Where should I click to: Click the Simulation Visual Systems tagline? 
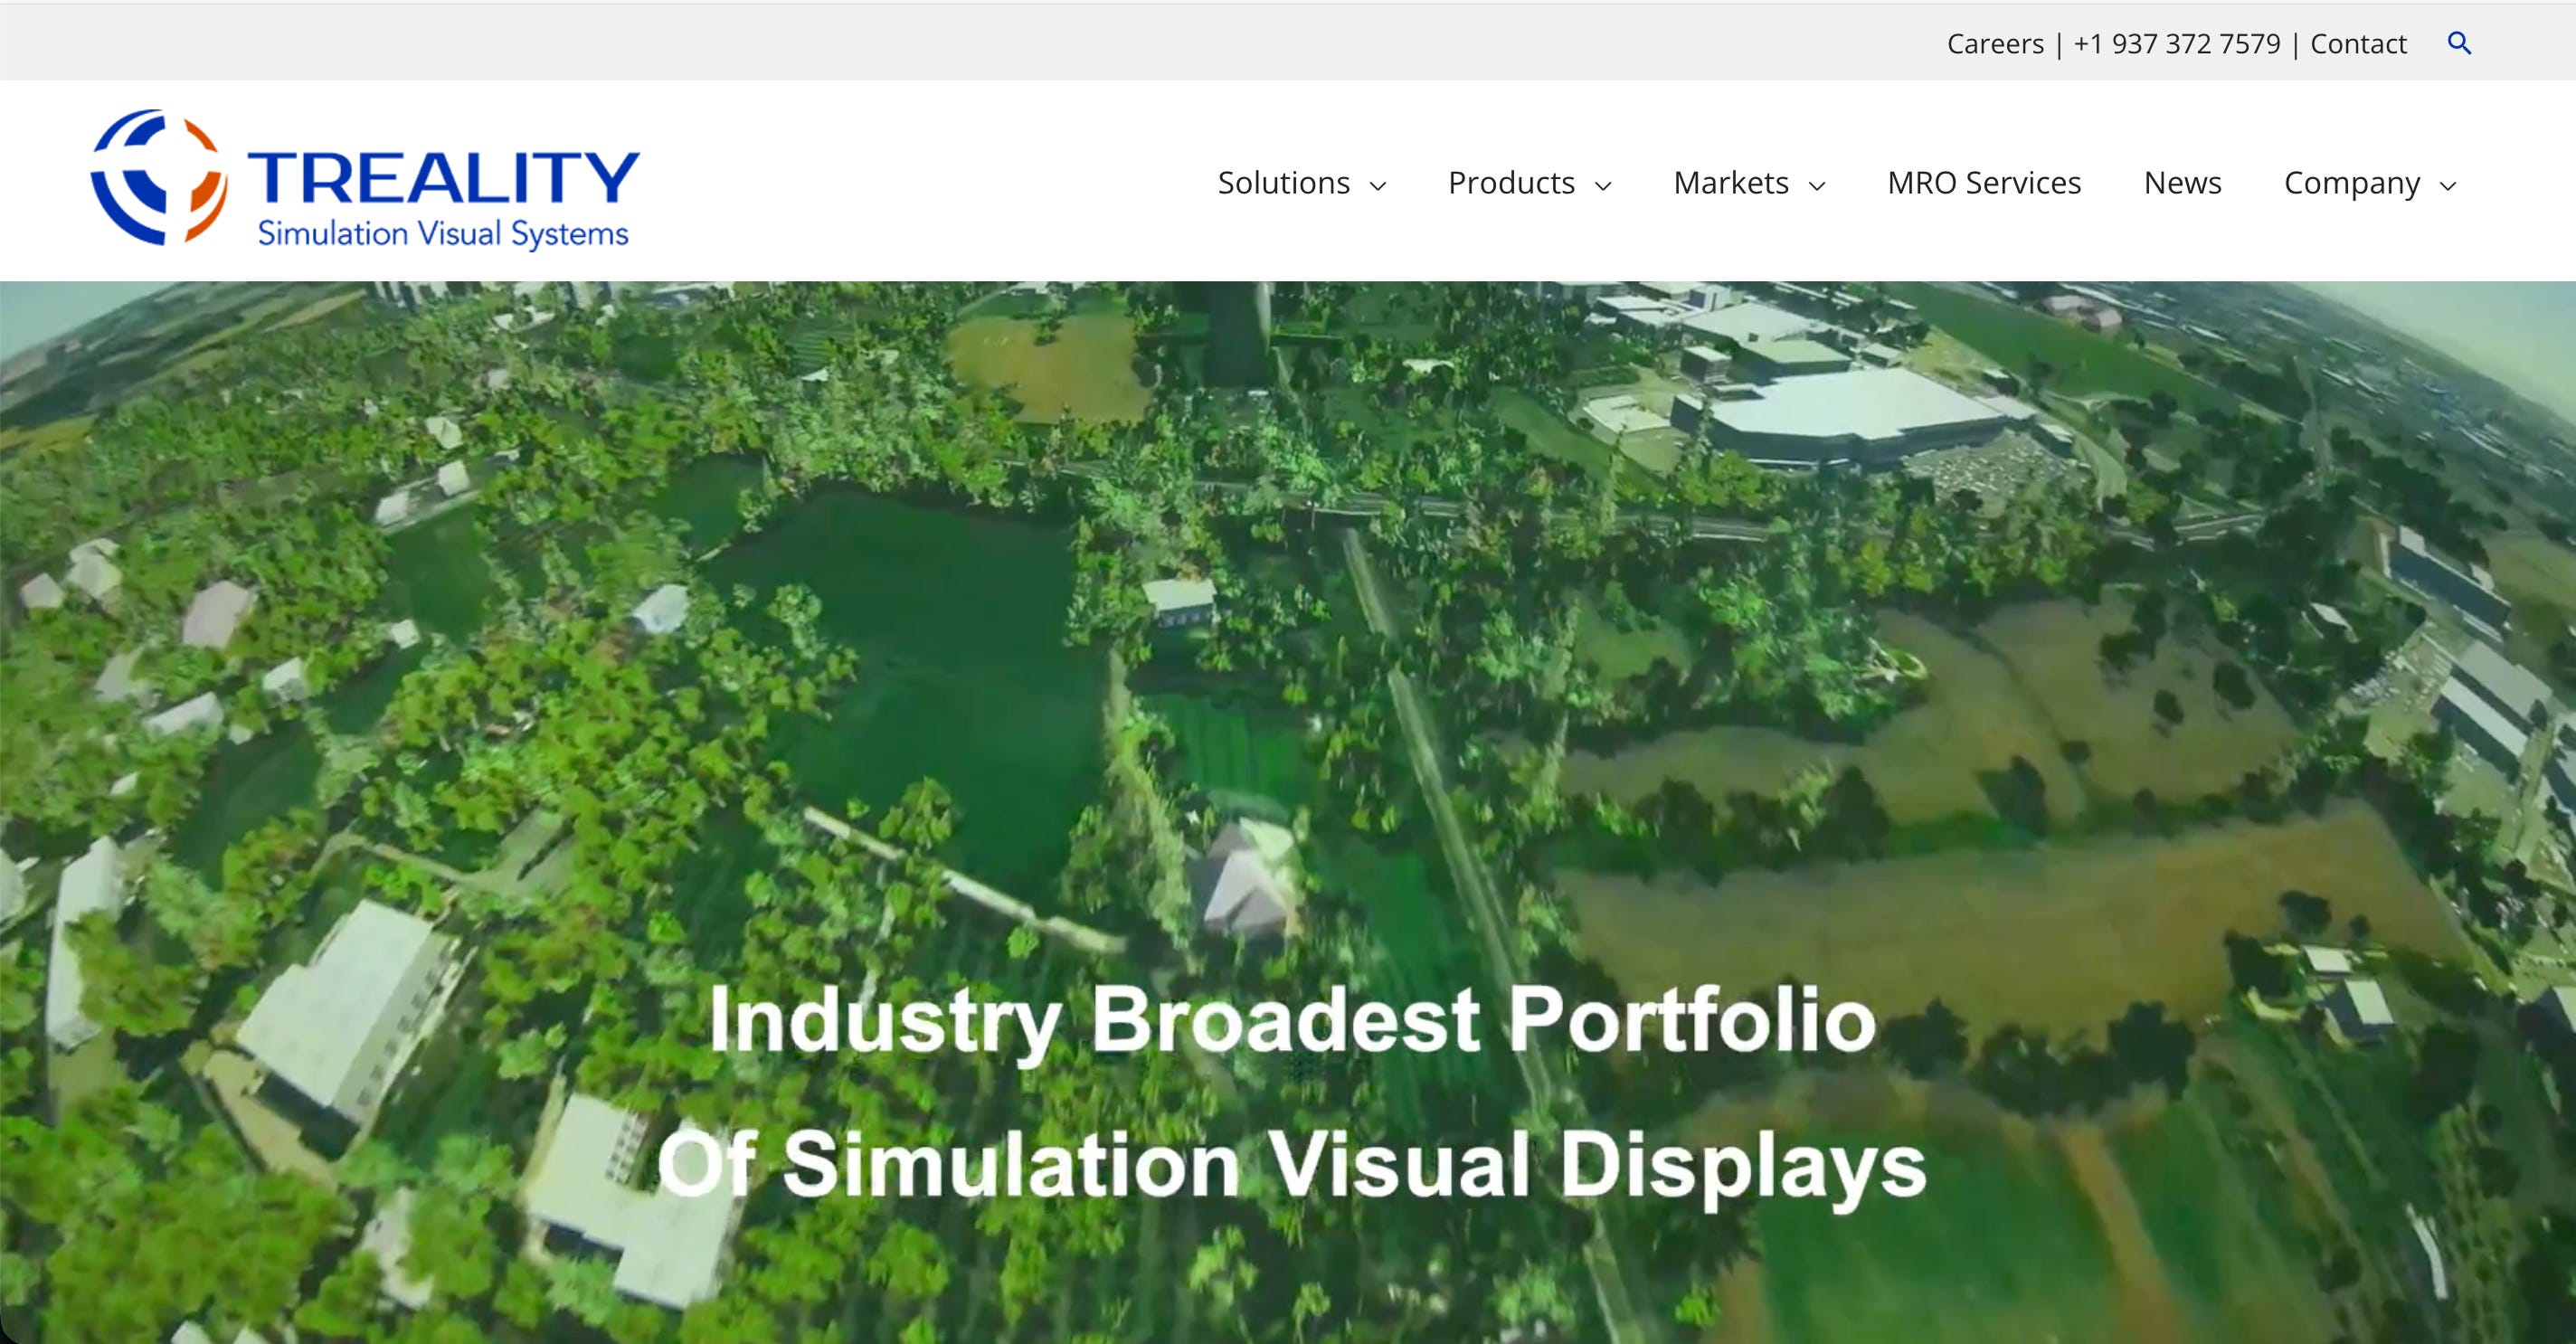(x=443, y=234)
